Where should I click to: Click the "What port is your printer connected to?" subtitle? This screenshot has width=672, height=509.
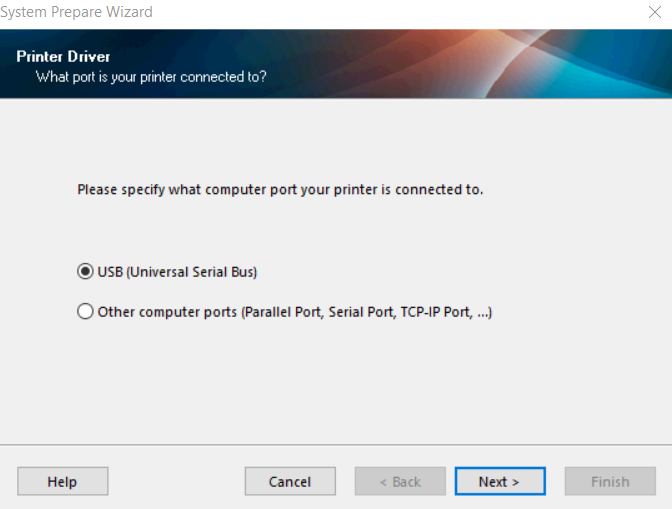[x=151, y=76]
